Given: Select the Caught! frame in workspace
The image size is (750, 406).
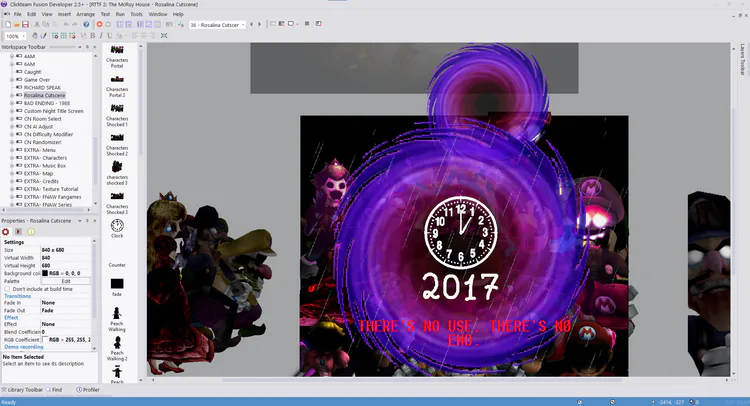Looking at the screenshot, I should pos(33,72).
